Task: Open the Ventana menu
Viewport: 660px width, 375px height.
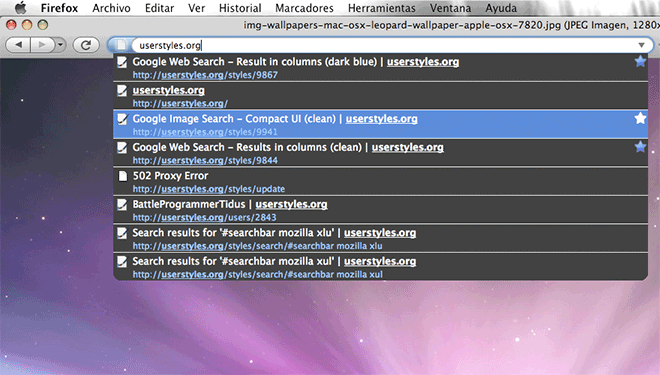Action: [x=450, y=8]
